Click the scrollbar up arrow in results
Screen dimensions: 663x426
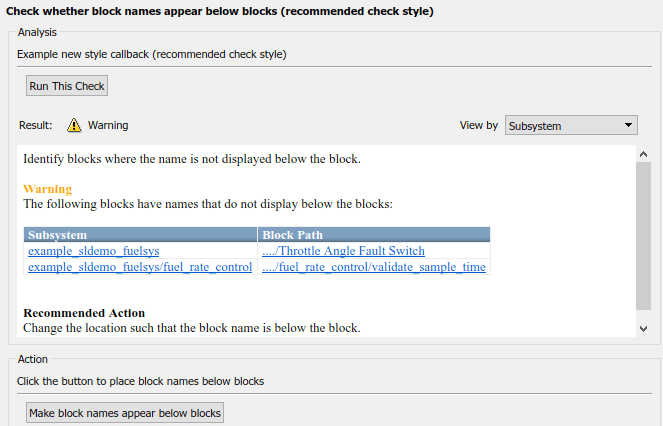(644, 155)
